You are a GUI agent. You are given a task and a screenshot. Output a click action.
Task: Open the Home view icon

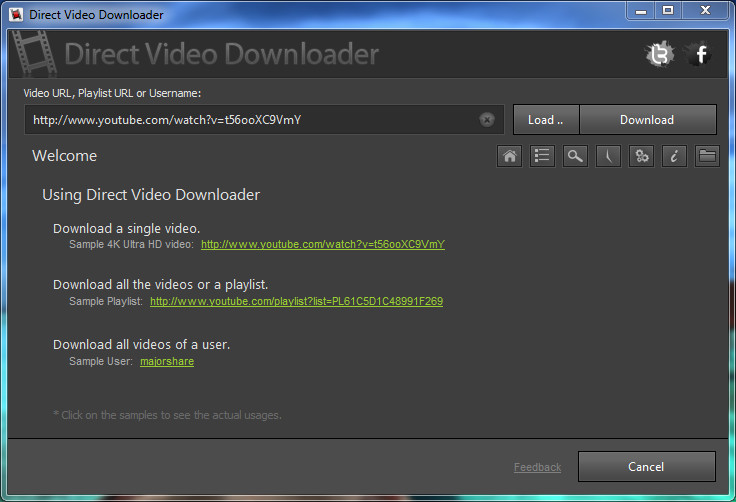[509, 156]
